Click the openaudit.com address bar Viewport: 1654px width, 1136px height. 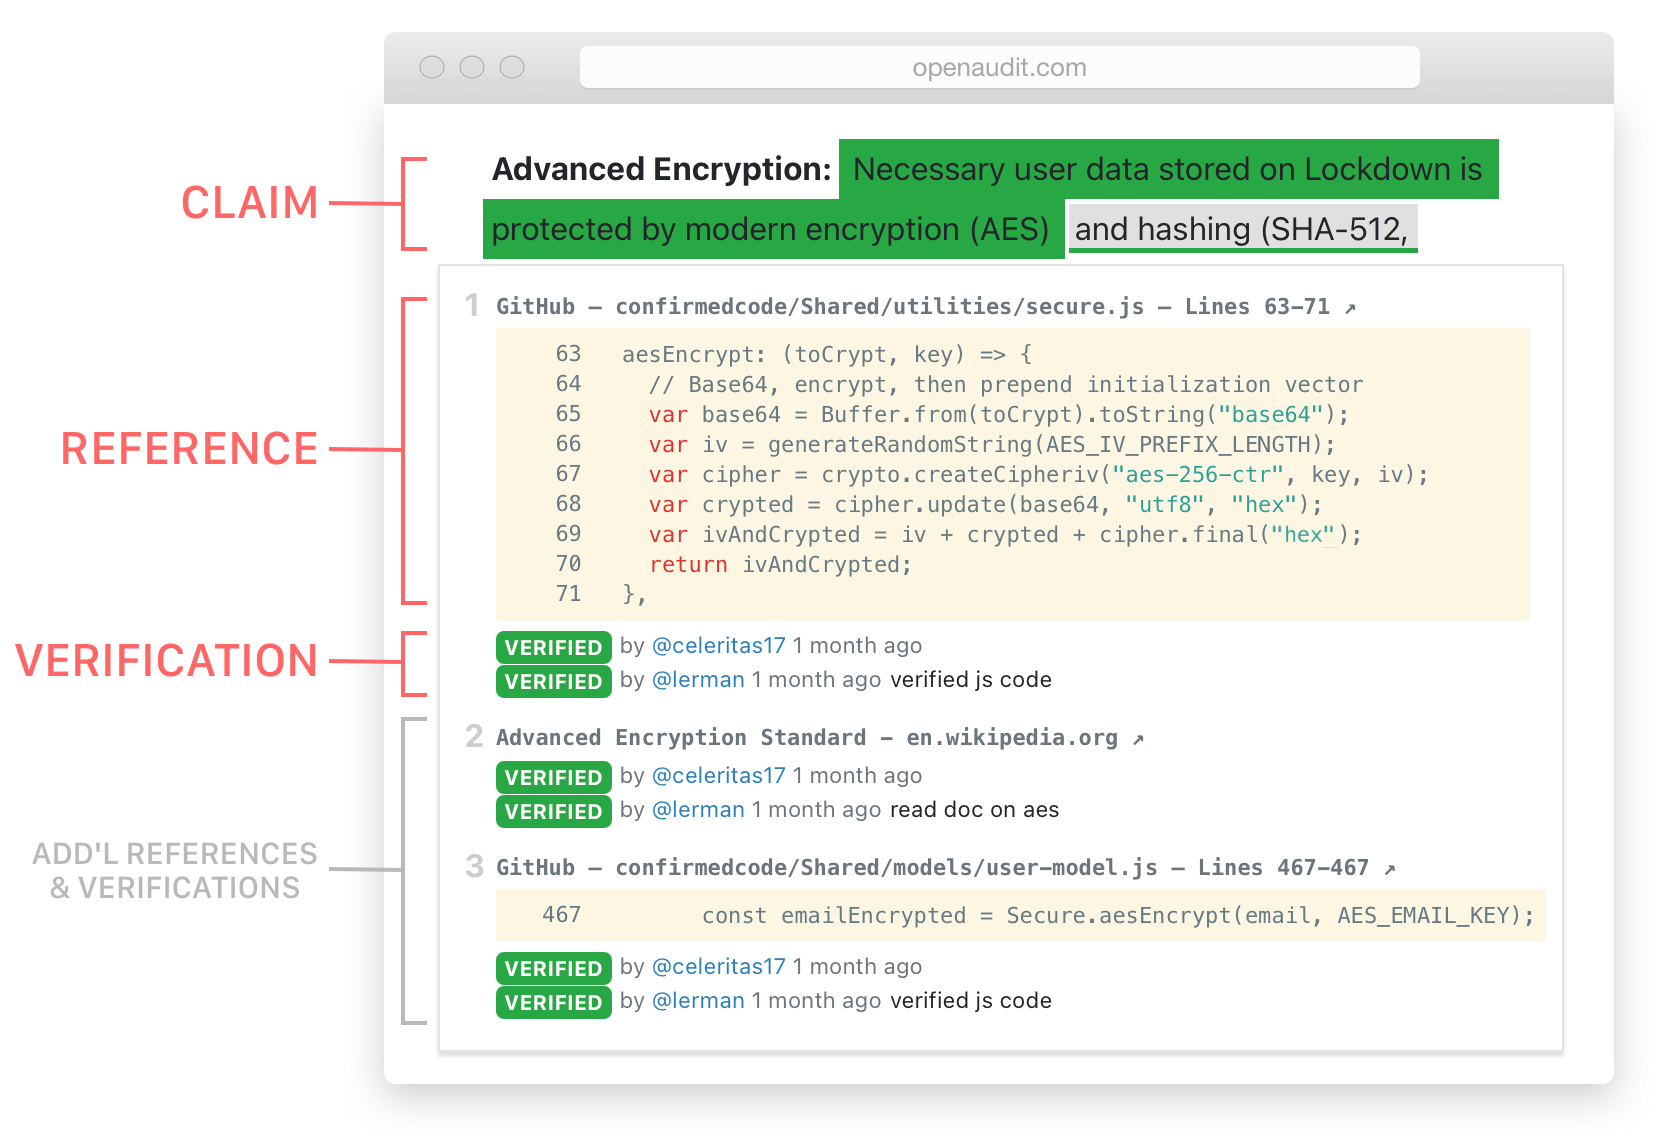(999, 67)
